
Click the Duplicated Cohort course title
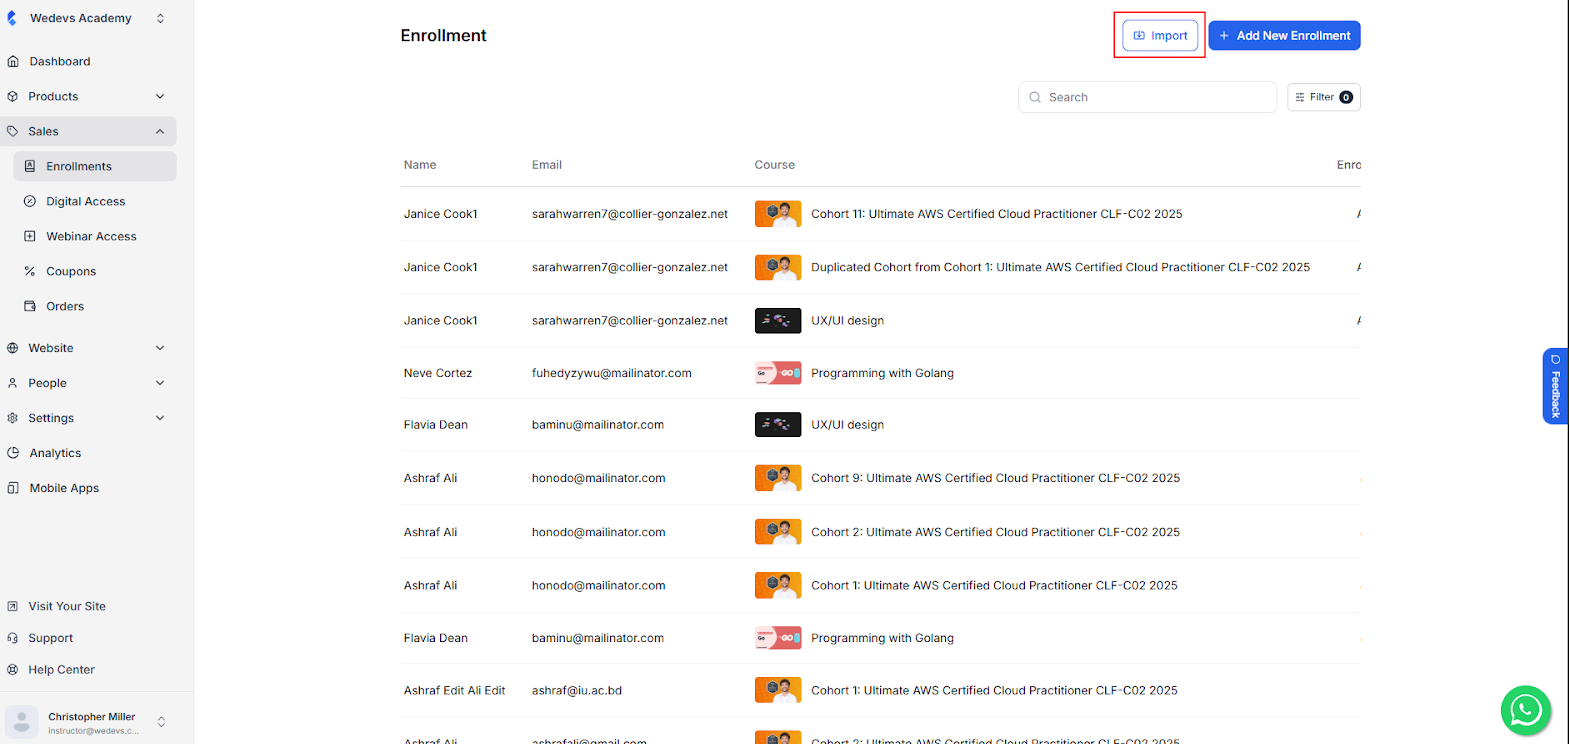coord(1060,267)
